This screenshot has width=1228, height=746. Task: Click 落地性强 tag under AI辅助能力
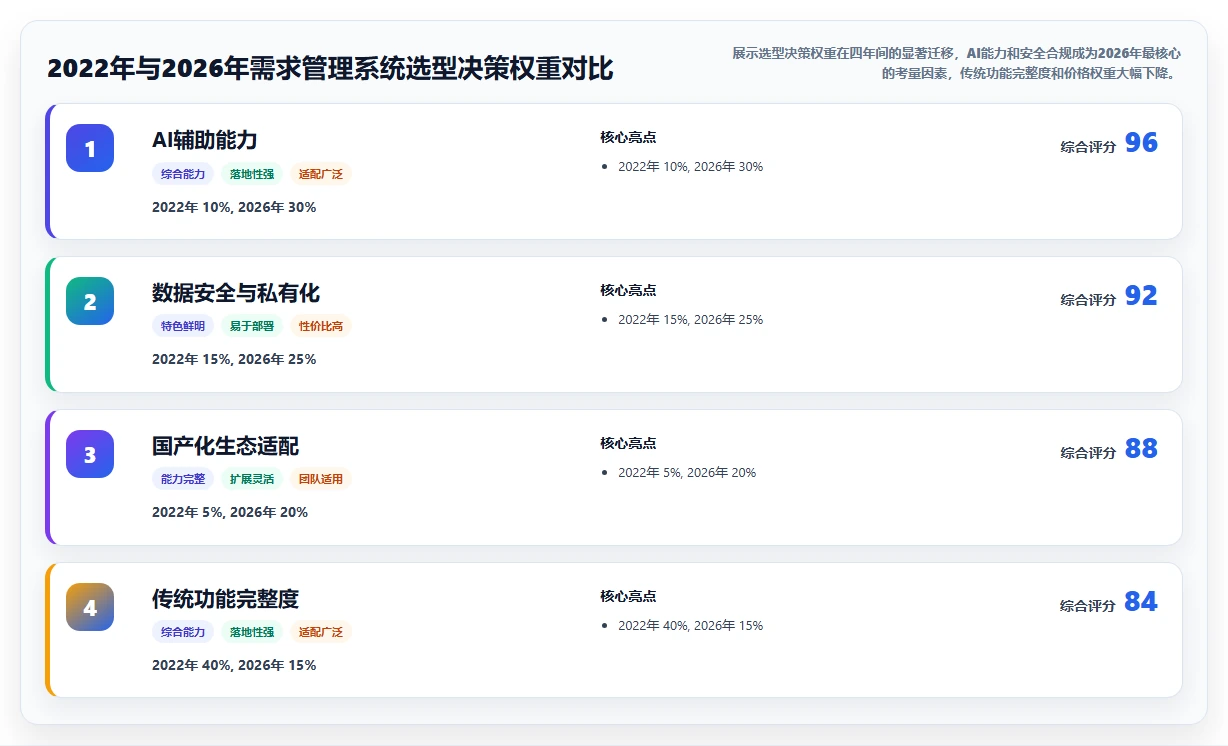click(x=252, y=174)
